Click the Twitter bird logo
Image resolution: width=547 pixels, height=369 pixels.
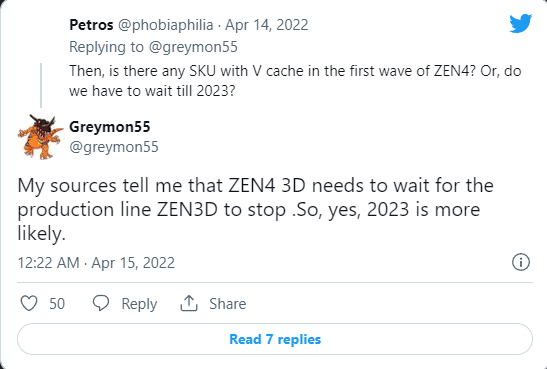(520, 23)
